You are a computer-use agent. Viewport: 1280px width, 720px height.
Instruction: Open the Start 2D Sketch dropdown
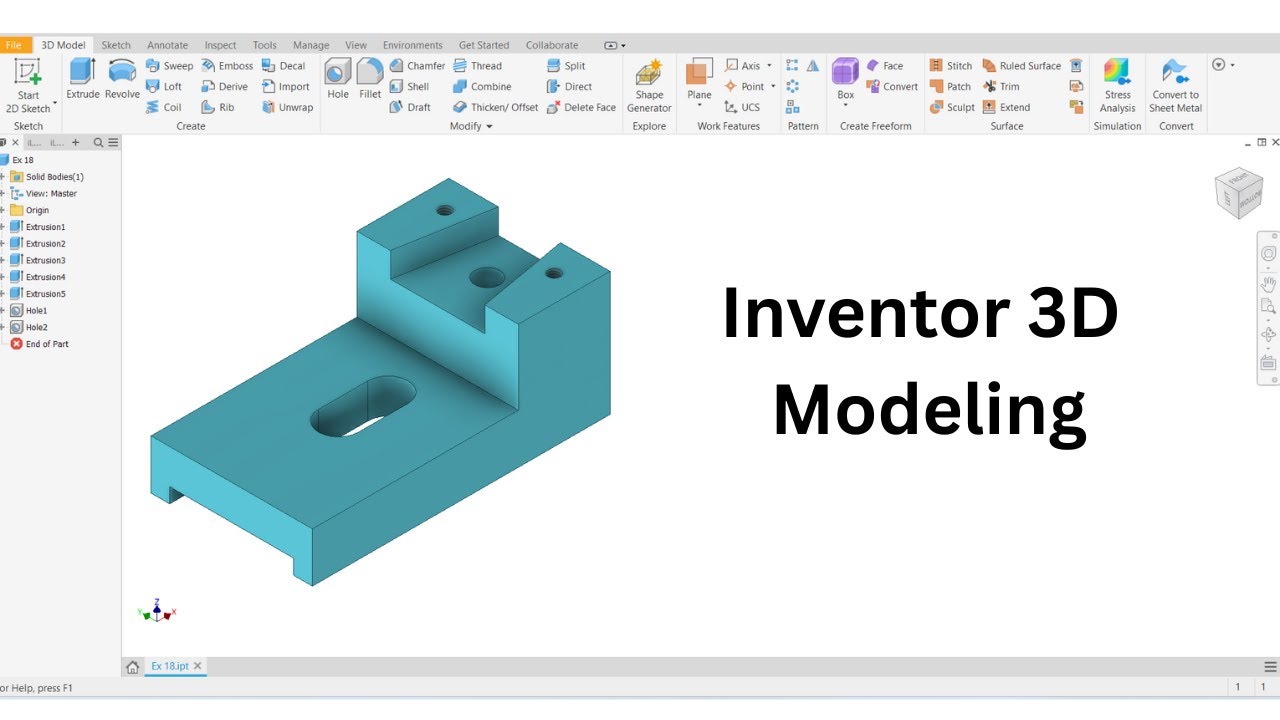pyautogui.click(x=55, y=103)
